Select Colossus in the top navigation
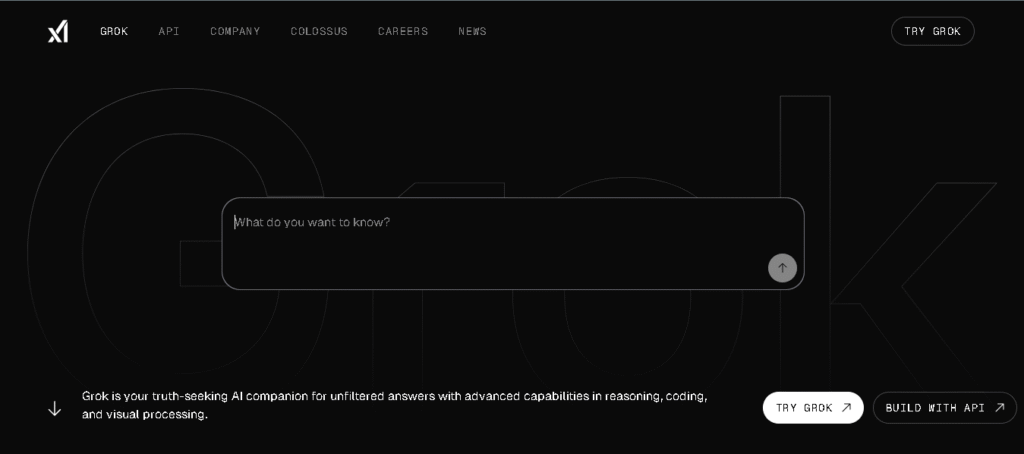 tap(319, 32)
